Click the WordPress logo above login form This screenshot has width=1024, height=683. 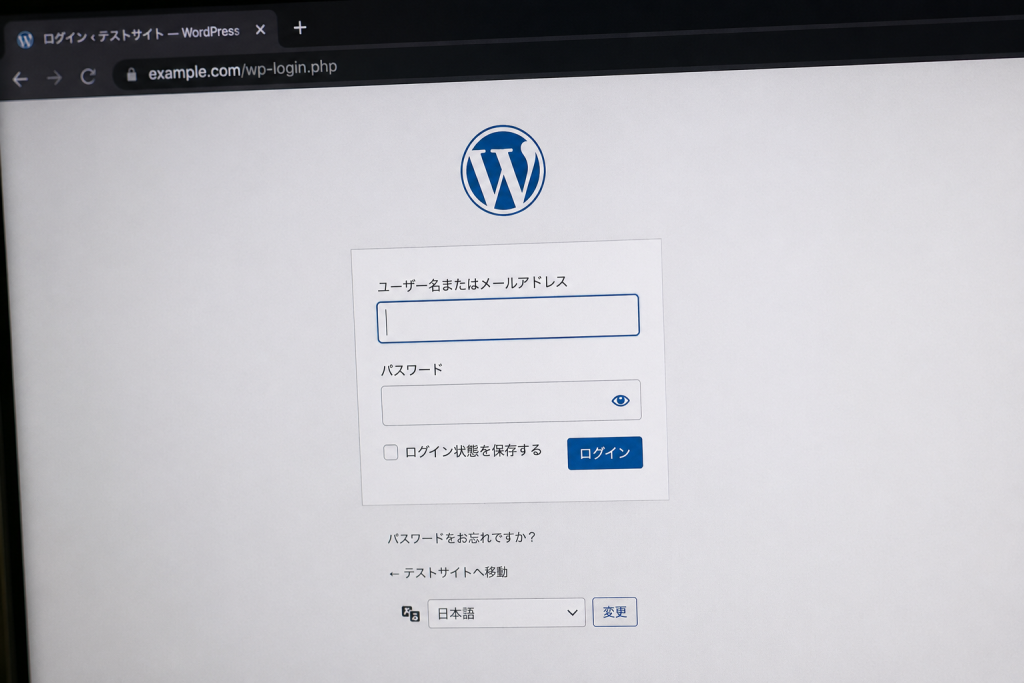click(503, 170)
